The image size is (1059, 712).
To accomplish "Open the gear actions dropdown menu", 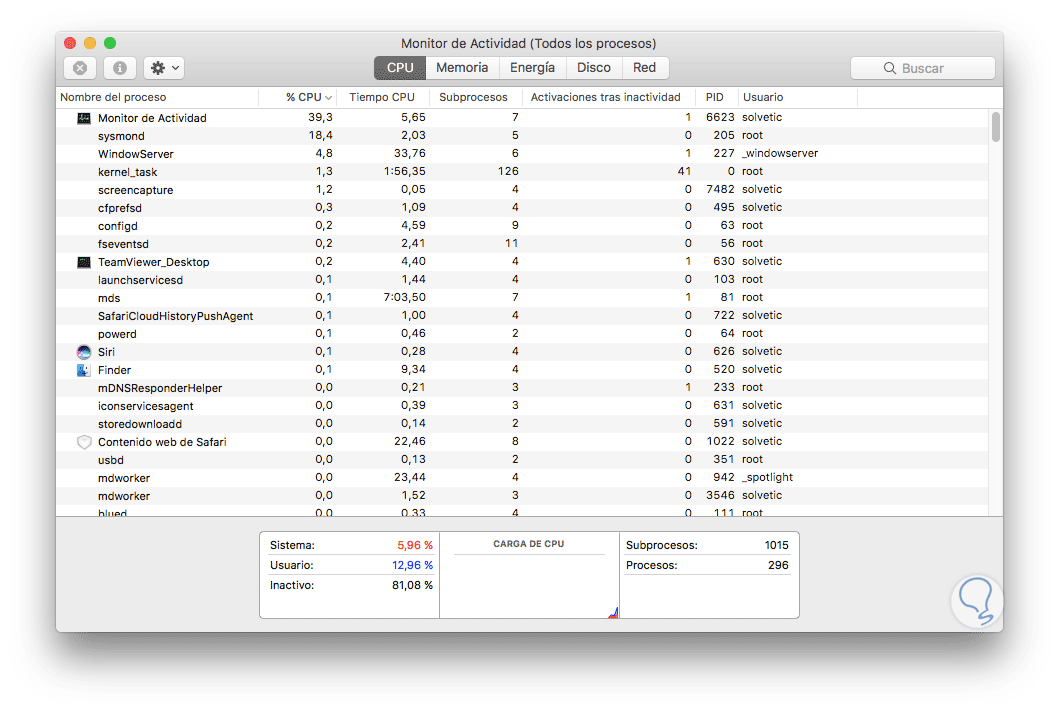I will 164,68.
